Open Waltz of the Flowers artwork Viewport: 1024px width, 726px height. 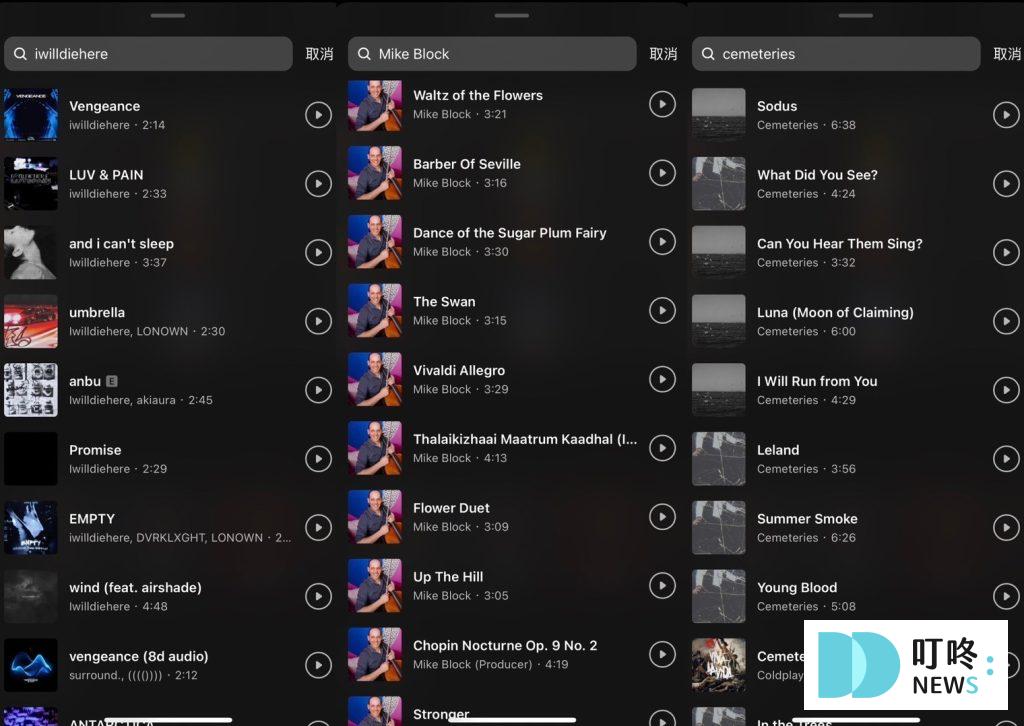coord(375,104)
